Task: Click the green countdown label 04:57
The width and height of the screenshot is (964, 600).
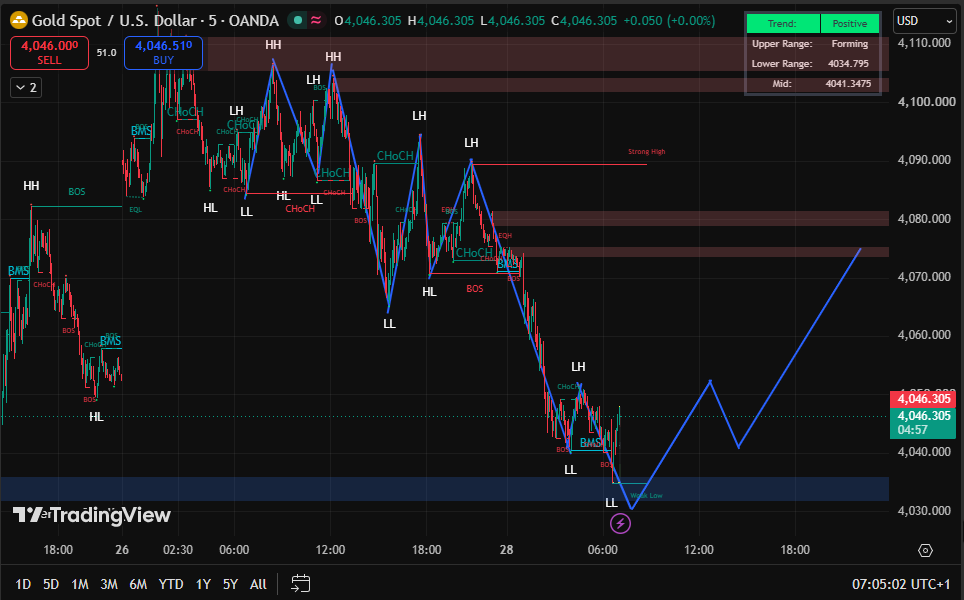Action: [x=912, y=430]
